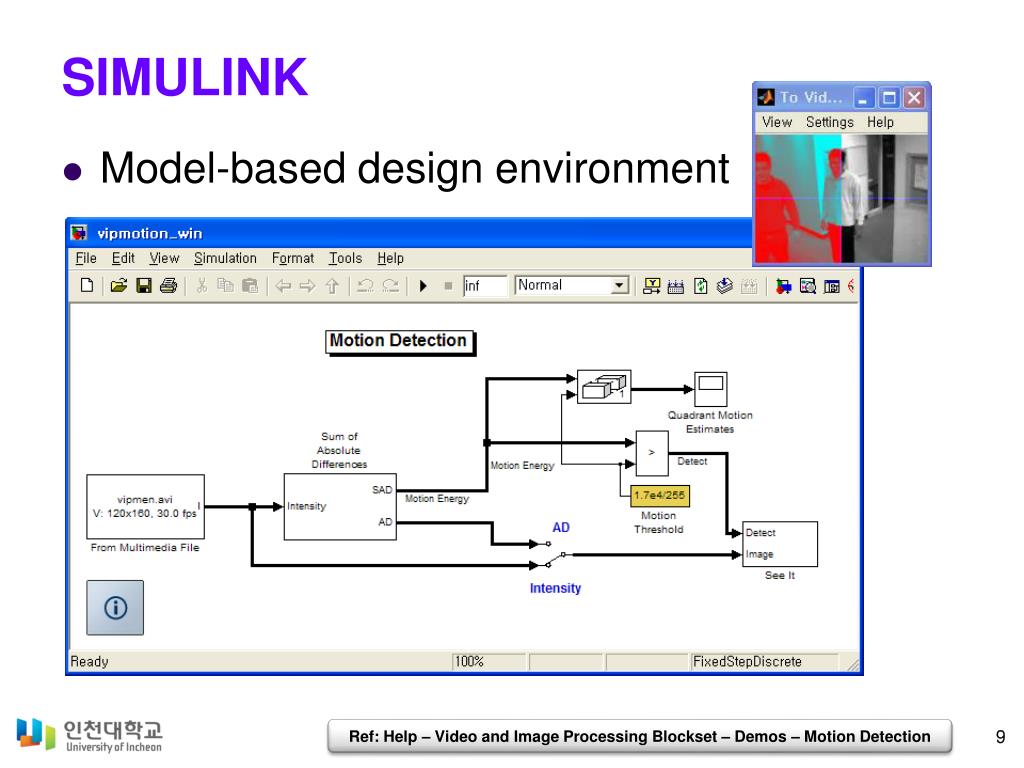The height and width of the screenshot is (768, 1024).
Task: Open View menu in To Video window
Action: pos(776,122)
